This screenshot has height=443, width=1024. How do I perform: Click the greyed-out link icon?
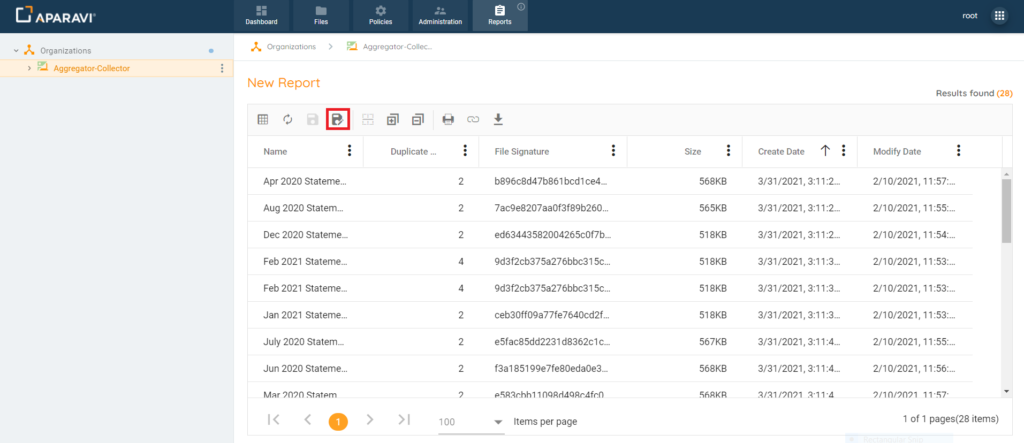(473, 120)
